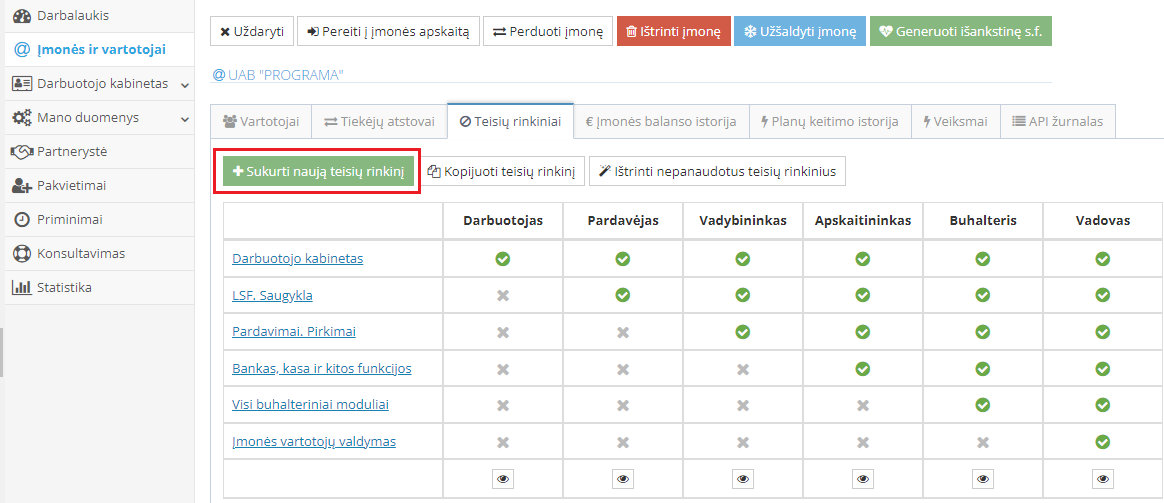This screenshot has height=503, width=1164.
Task: View Vadovas permissions via eye icon
Action: (x=1103, y=479)
